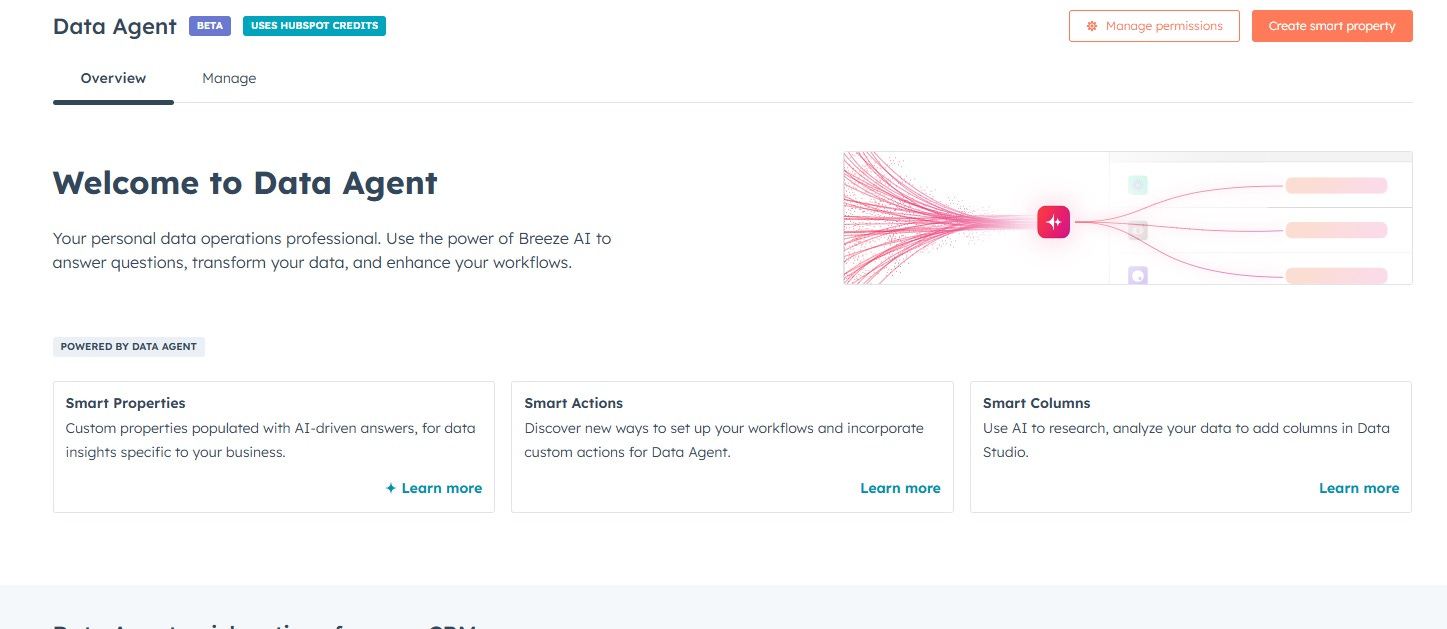
Task: Click the Smart Properties description text
Action: [271, 440]
